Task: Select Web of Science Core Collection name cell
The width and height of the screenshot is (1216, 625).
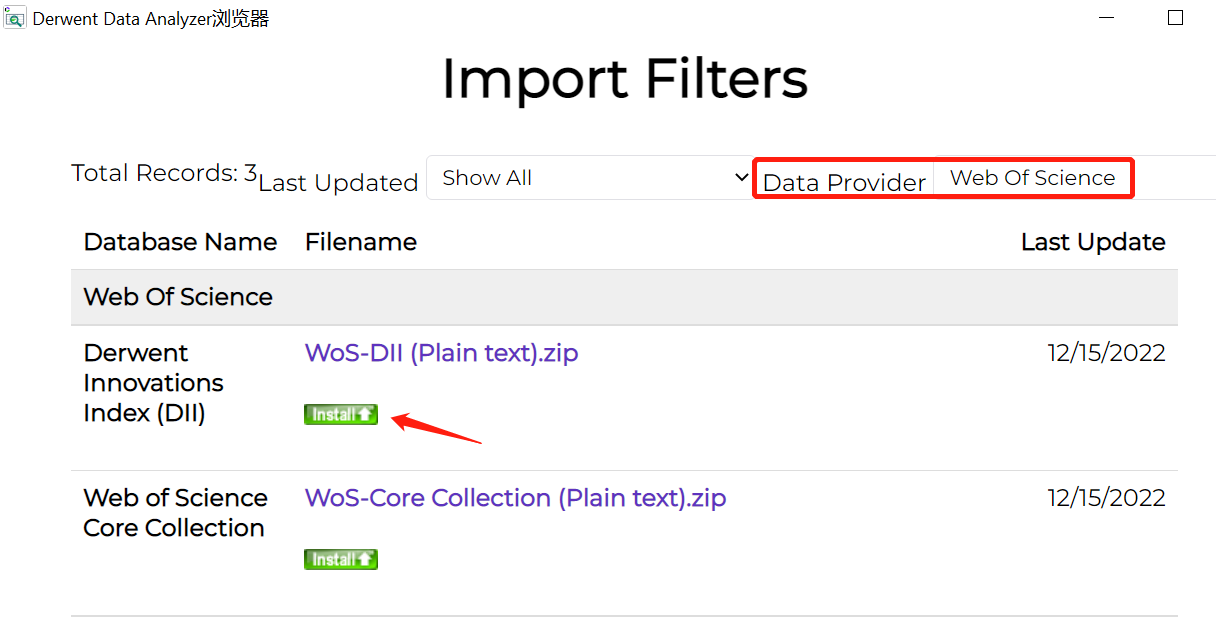Action: point(175,513)
